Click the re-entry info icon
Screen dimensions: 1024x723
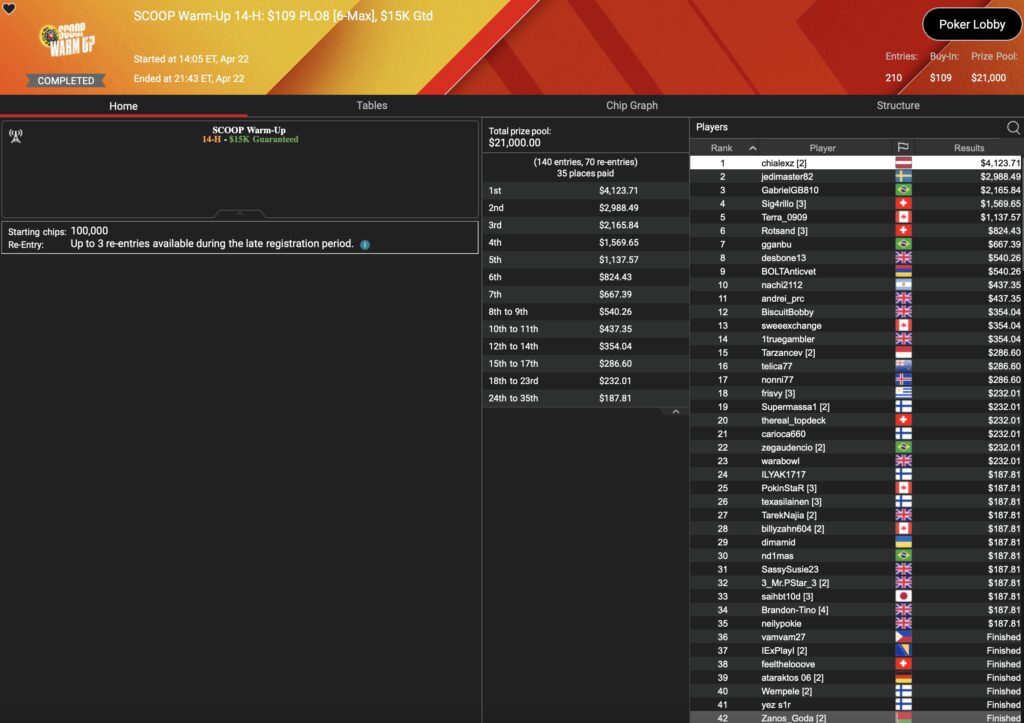[365, 244]
